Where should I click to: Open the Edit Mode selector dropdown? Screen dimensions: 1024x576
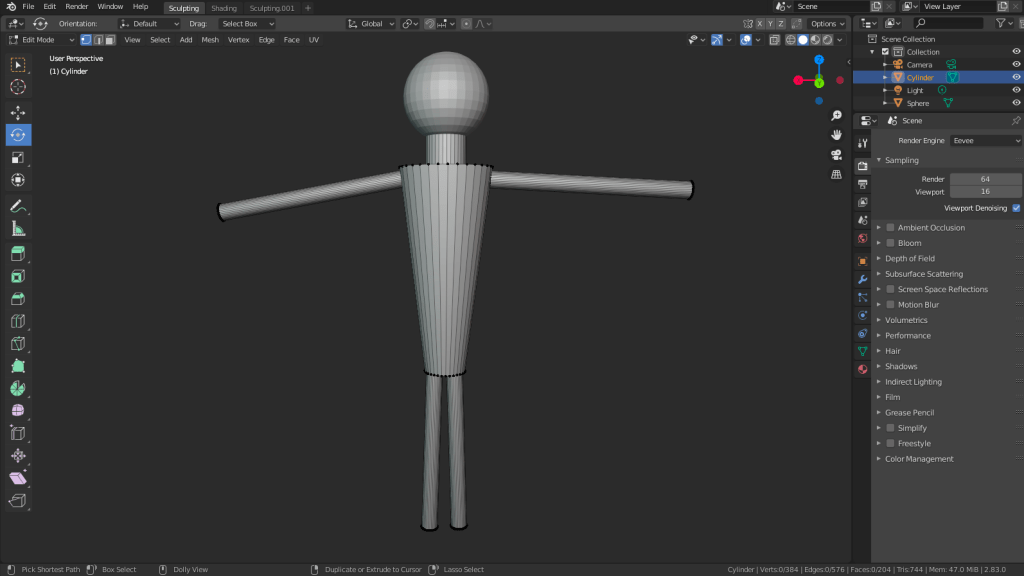pyautogui.click(x=40, y=40)
